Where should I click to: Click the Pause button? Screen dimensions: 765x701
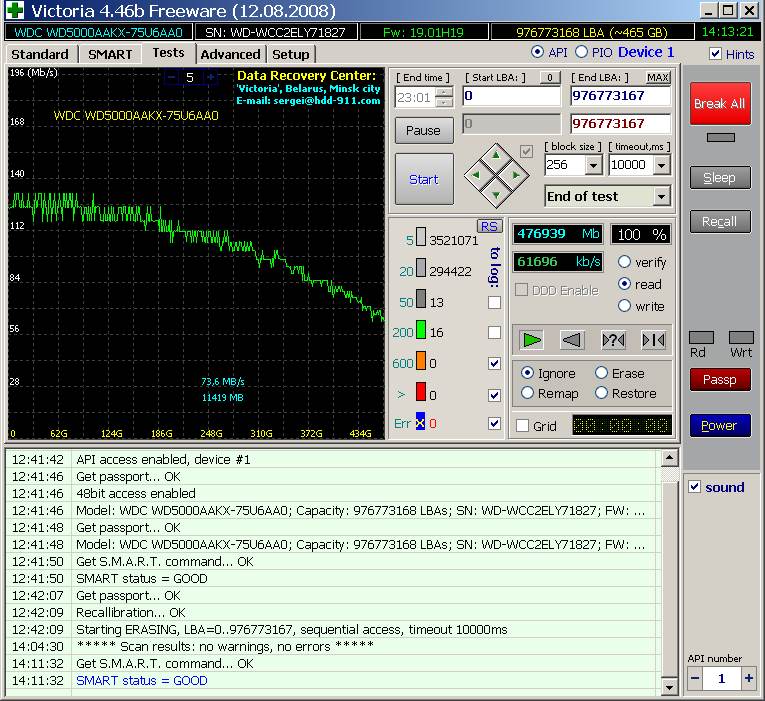click(x=423, y=130)
